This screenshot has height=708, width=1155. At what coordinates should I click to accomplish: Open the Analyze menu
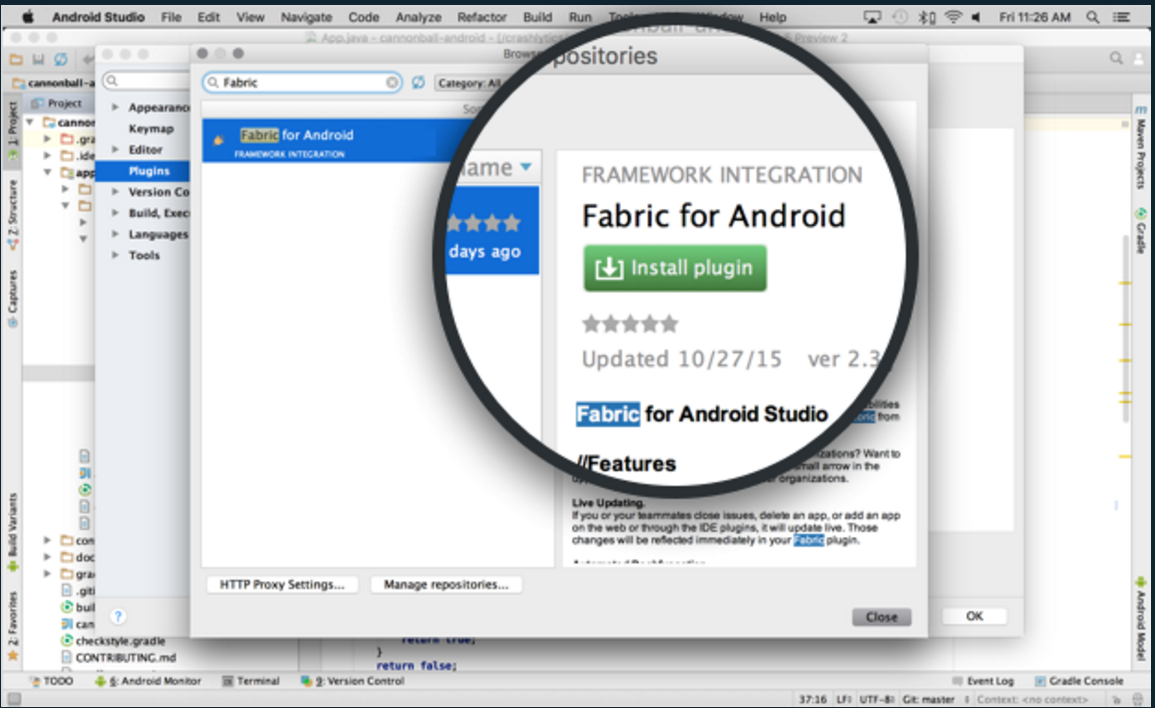tap(418, 17)
